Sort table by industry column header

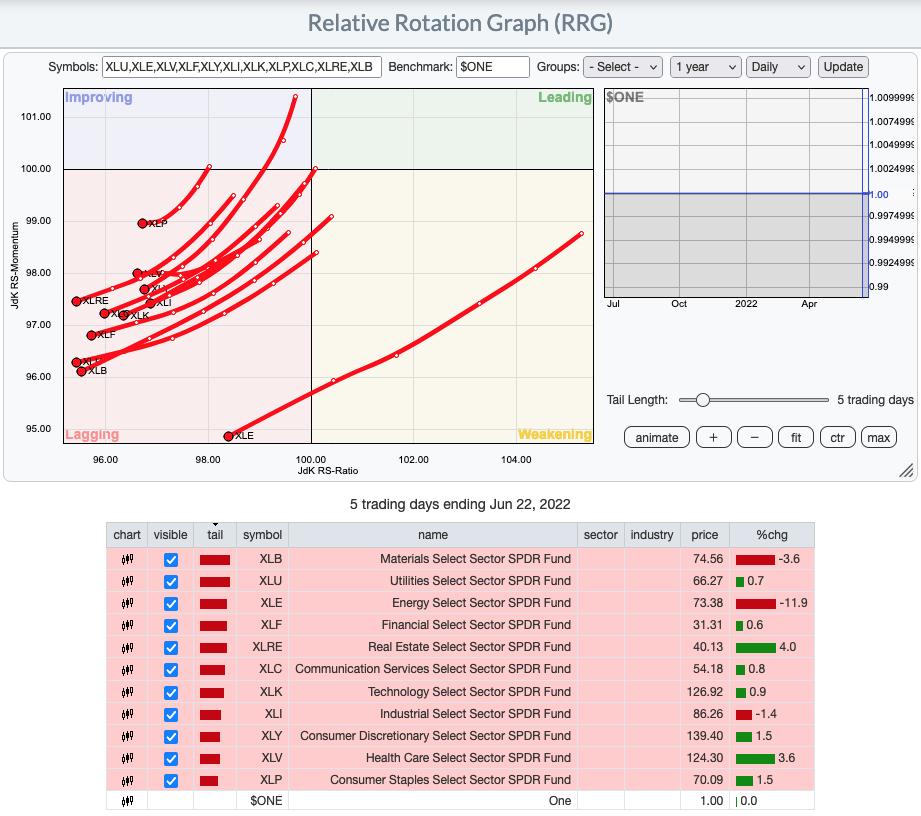(x=652, y=535)
